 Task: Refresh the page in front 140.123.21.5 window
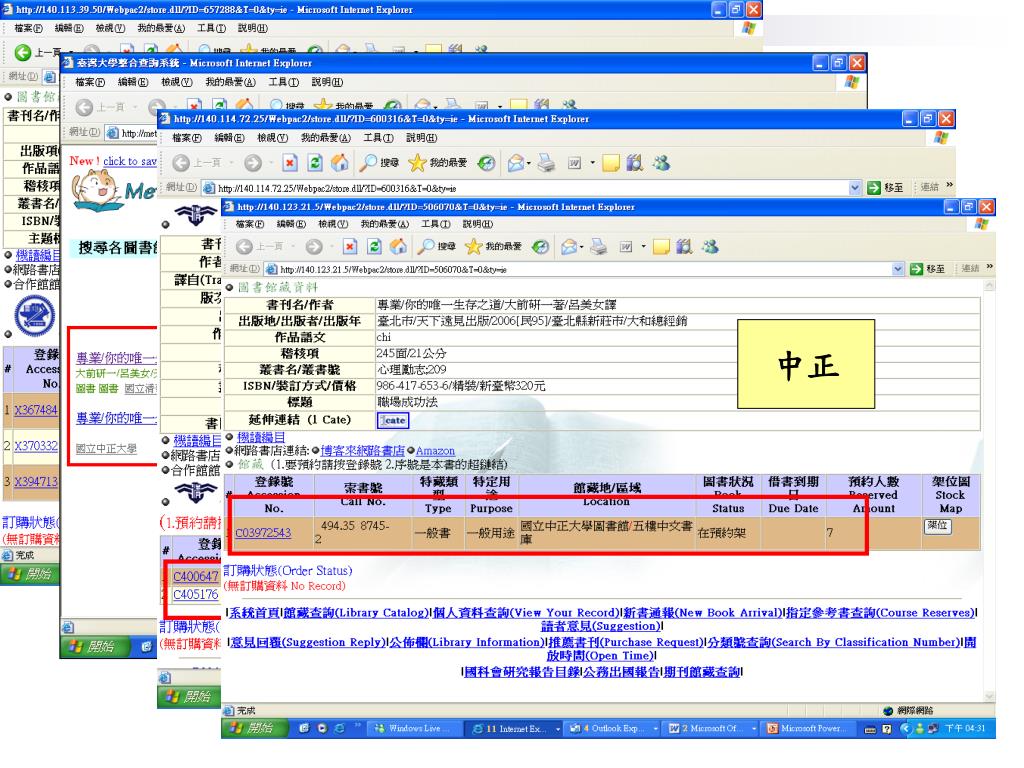(x=374, y=247)
